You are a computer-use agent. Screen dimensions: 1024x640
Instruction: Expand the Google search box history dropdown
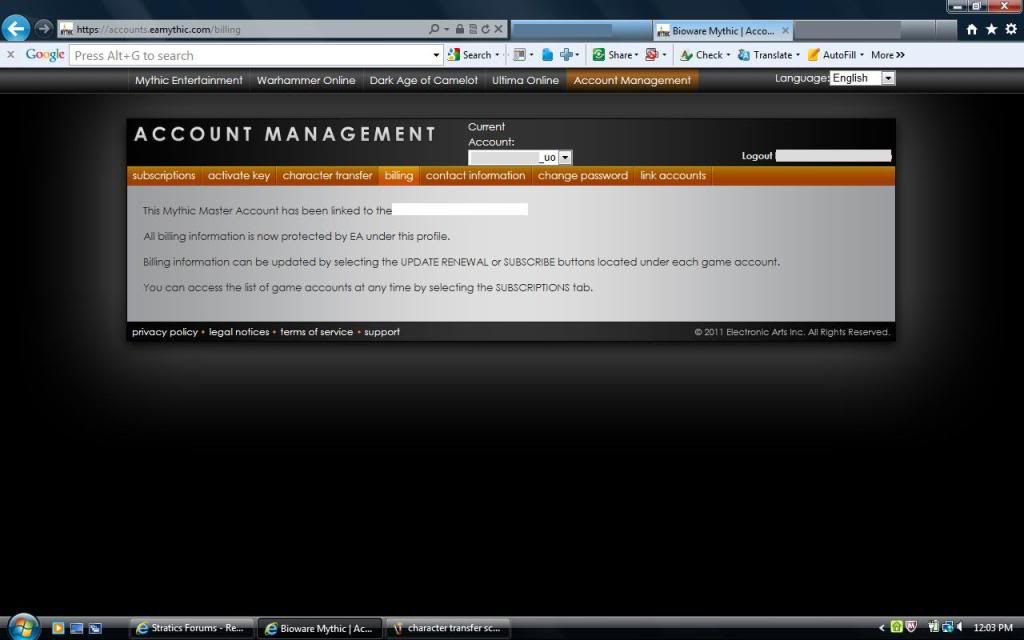pos(436,56)
